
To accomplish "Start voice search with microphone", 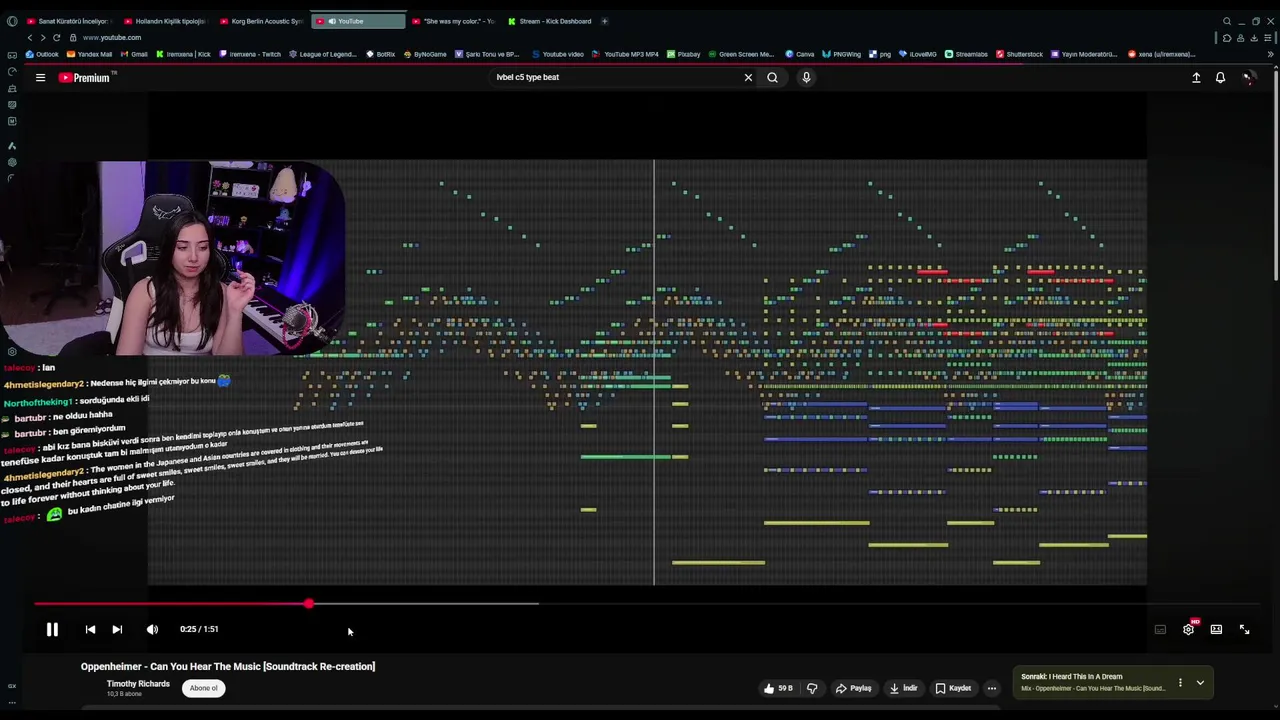I will point(806,77).
